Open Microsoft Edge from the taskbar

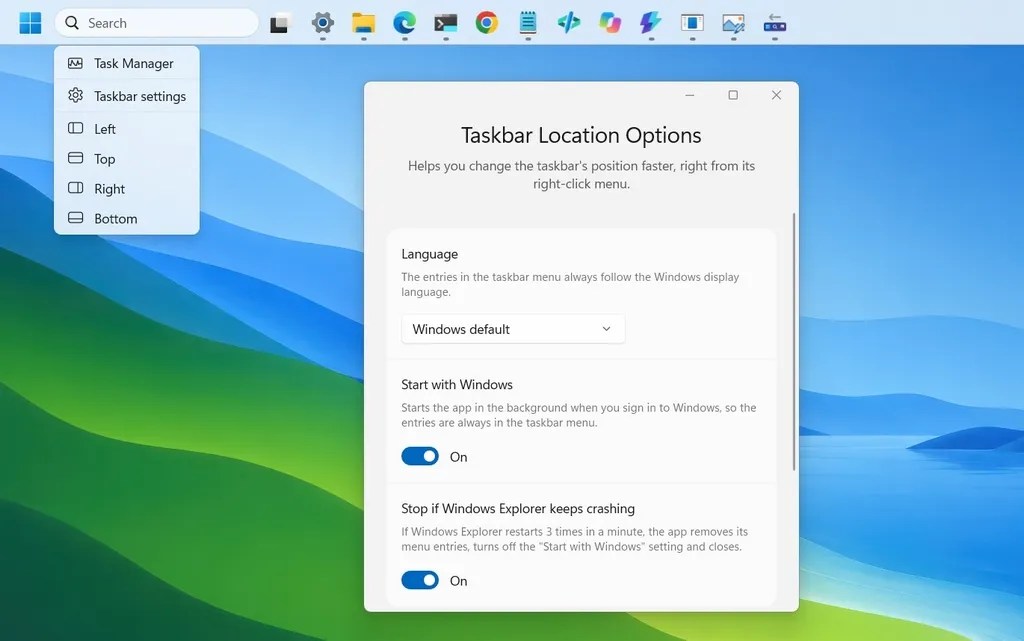pos(404,23)
